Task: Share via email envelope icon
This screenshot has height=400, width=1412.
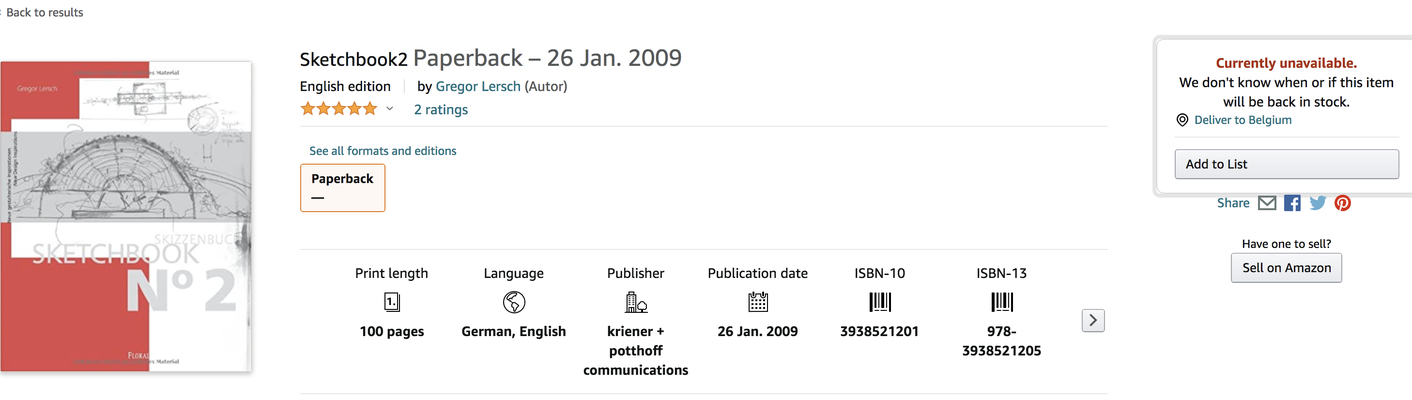Action: coord(1267,203)
